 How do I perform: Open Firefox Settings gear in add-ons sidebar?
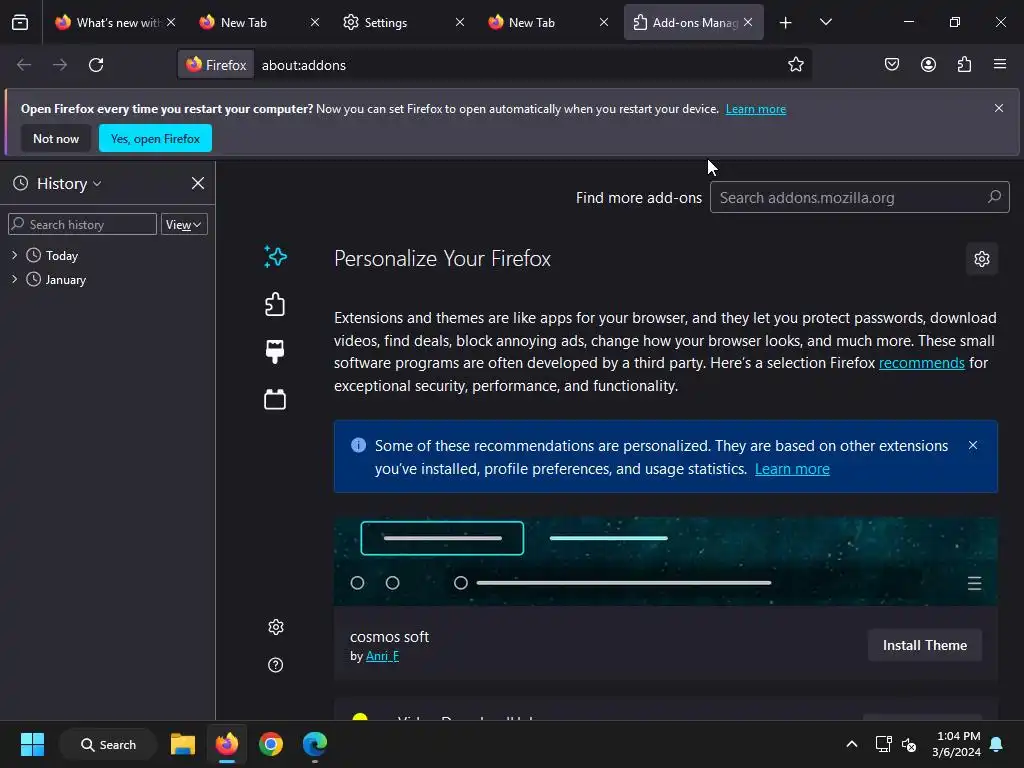[x=276, y=627]
